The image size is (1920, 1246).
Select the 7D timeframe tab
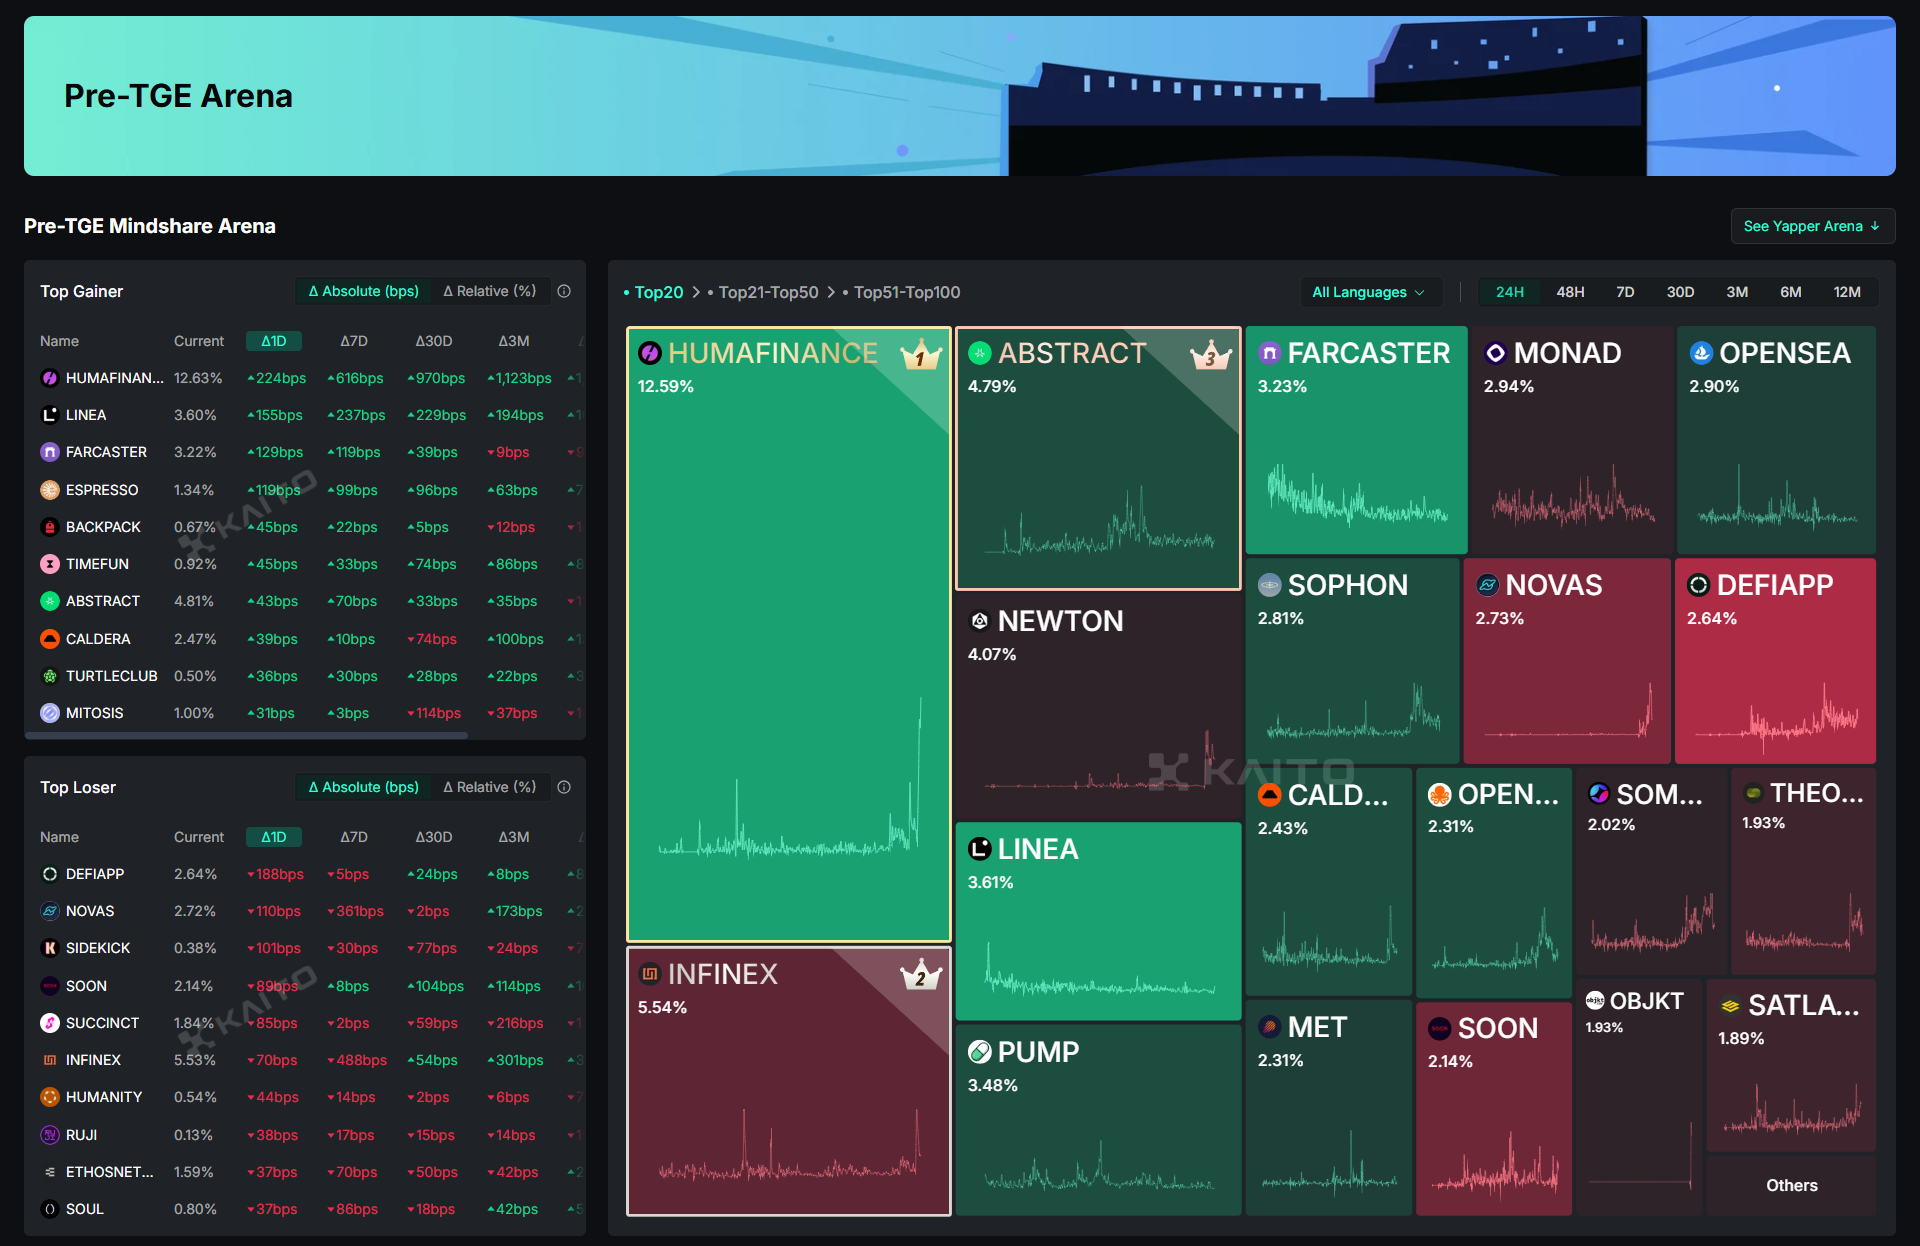(x=1625, y=292)
